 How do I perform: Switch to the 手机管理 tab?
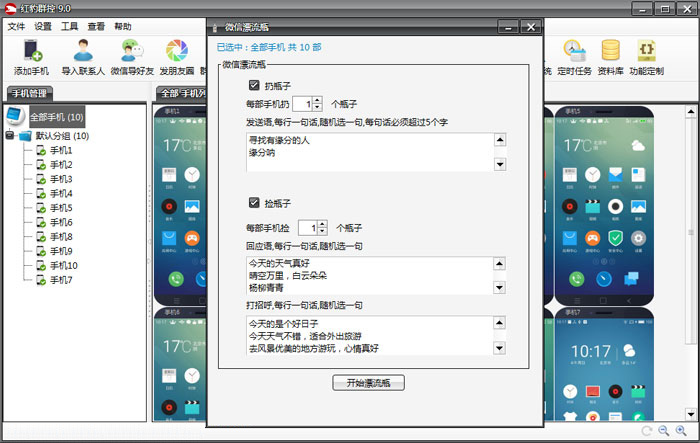29,93
